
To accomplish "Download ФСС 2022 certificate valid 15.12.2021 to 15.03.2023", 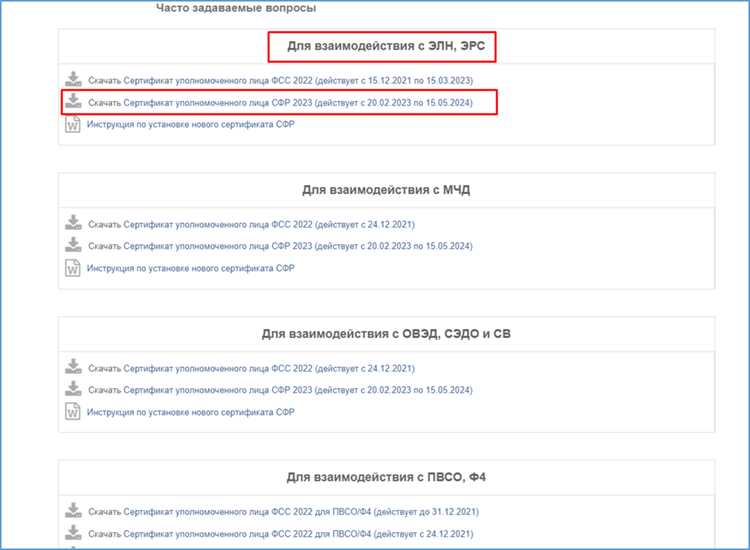I will (x=280, y=80).
